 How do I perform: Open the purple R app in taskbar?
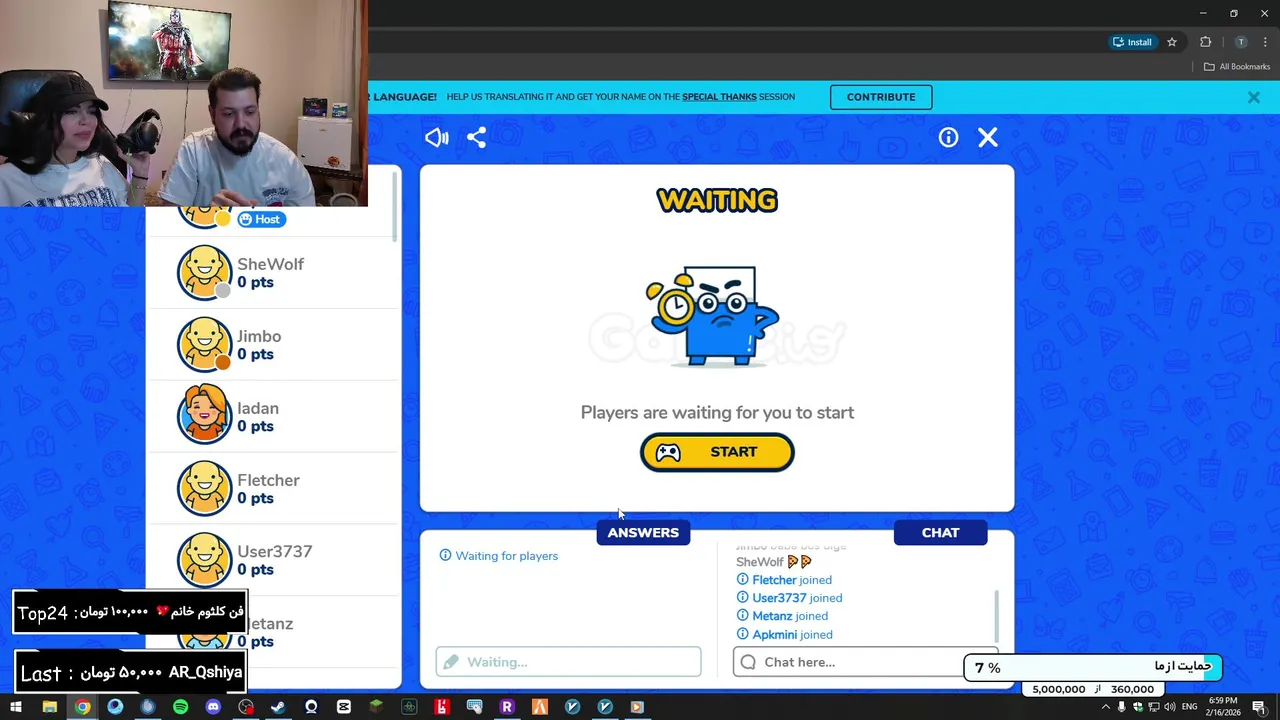(x=507, y=707)
